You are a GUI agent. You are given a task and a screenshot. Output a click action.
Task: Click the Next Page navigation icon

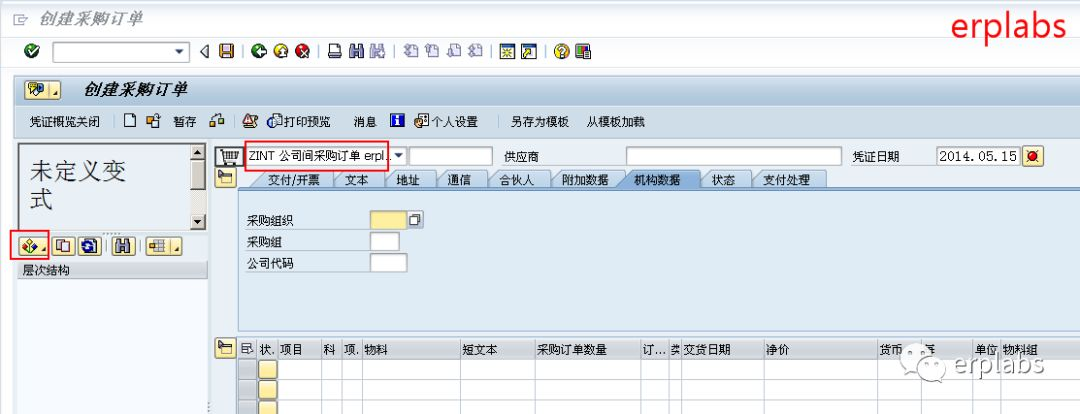[x=454, y=51]
